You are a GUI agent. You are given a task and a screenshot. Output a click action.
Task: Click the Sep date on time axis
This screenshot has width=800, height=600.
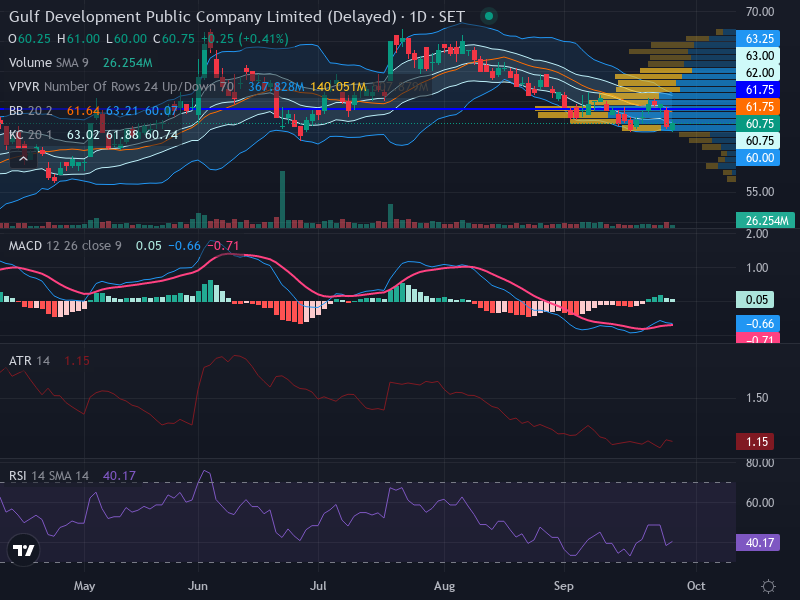(x=564, y=586)
